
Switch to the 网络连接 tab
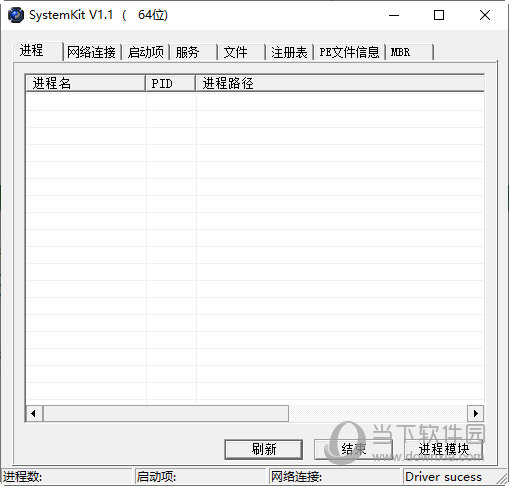(x=91, y=52)
